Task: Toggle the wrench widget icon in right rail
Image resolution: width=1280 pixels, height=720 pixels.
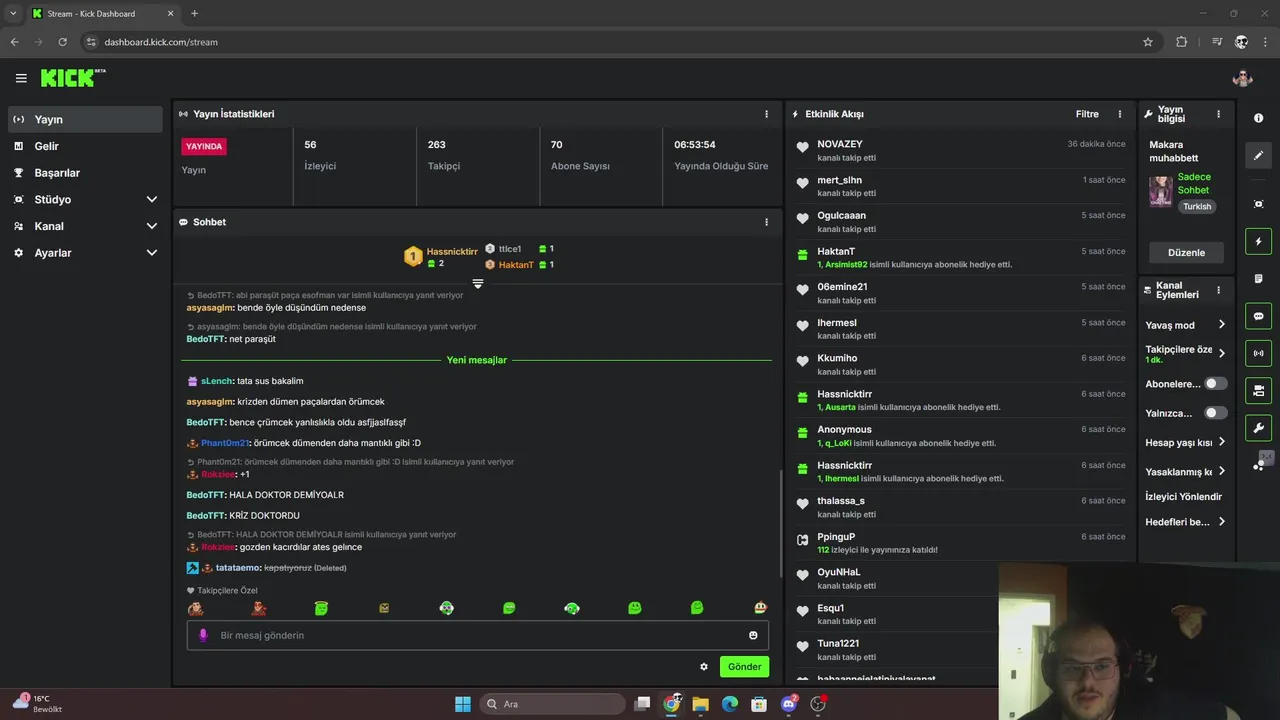Action: pos(1258,428)
